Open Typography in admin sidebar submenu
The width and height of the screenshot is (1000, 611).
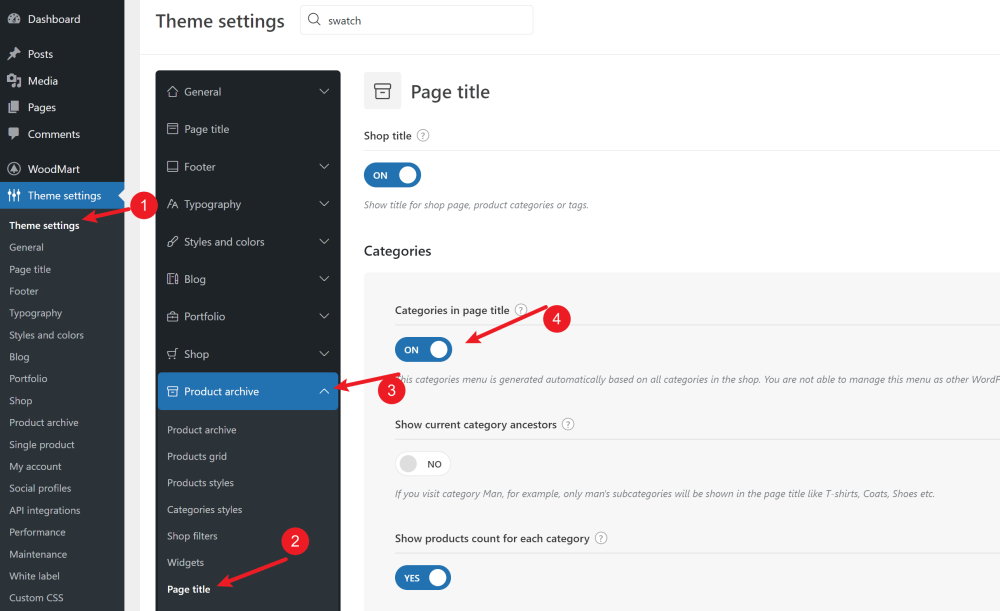(36, 313)
